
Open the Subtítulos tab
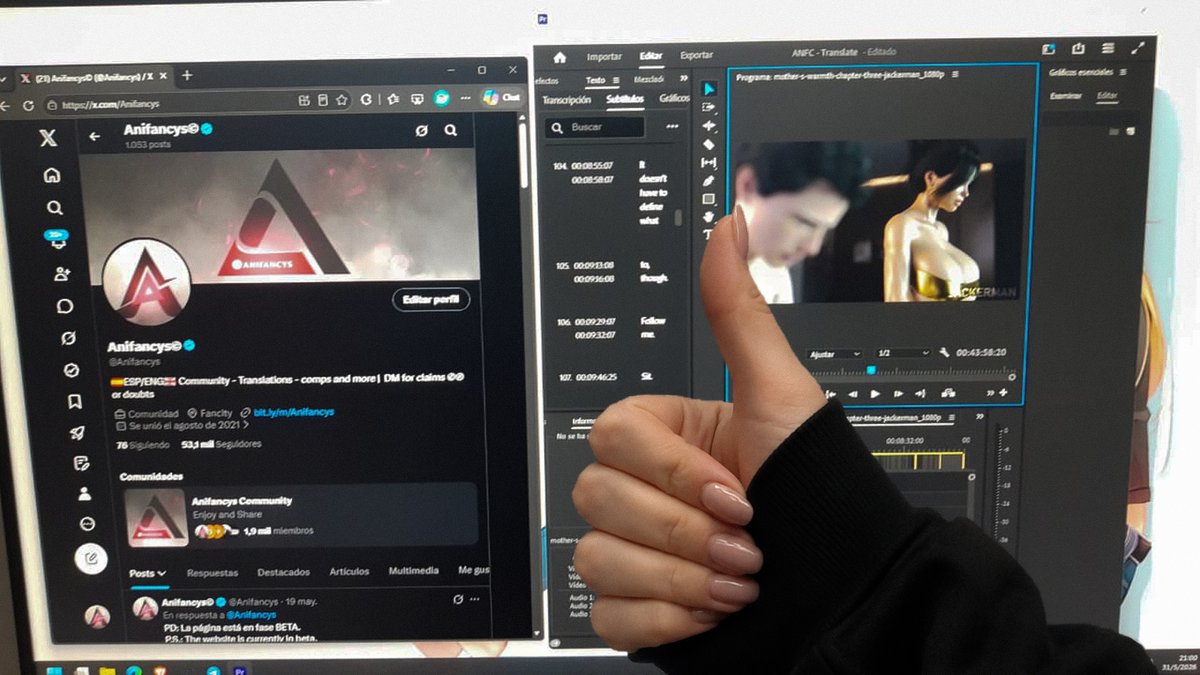pyautogui.click(x=625, y=100)
